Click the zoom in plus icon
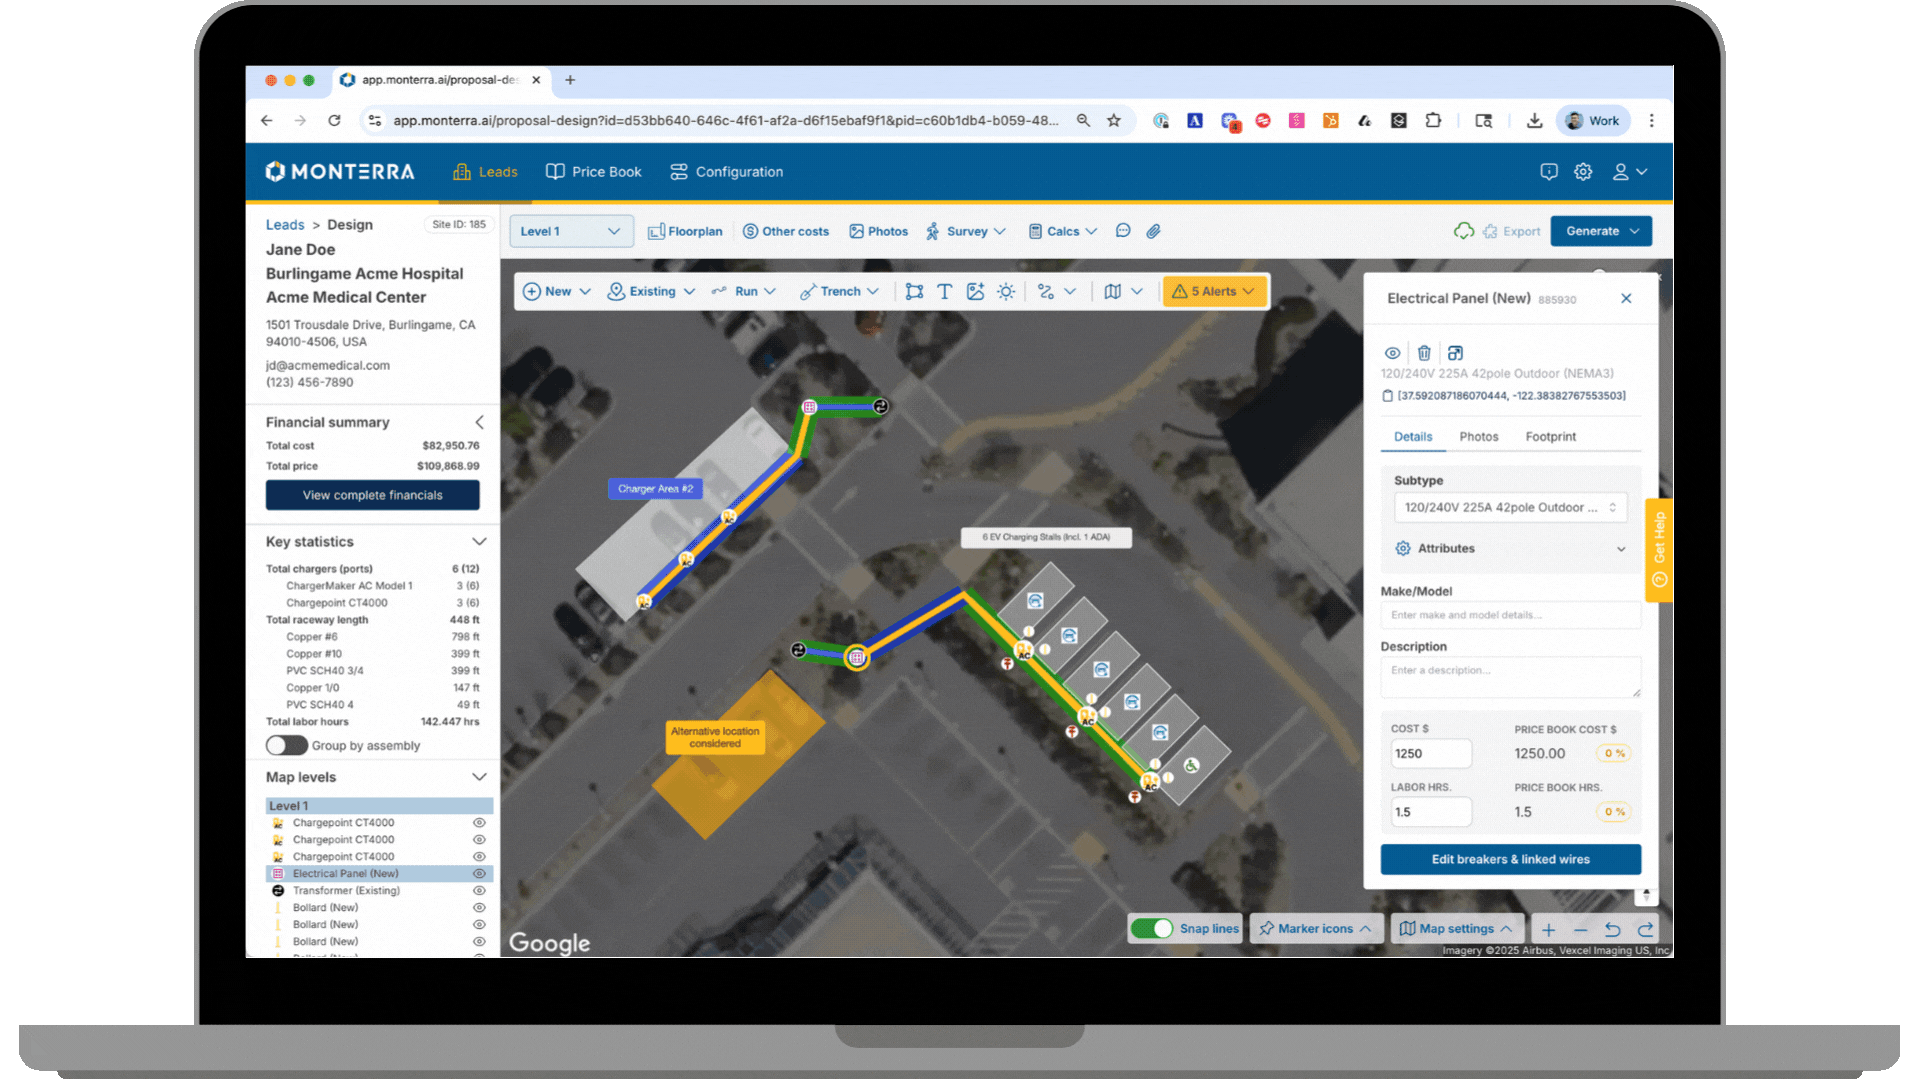The height and width of the screenshot is (1080, 1920). (1548, 929)
